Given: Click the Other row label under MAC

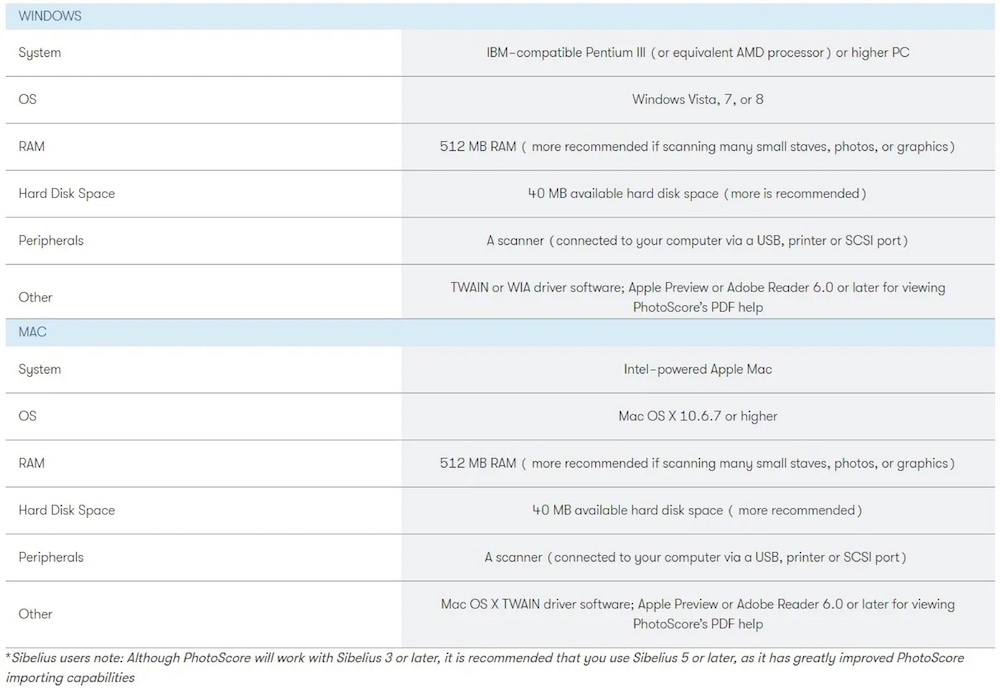Looking at the screenshot, I should coord(36,614).
